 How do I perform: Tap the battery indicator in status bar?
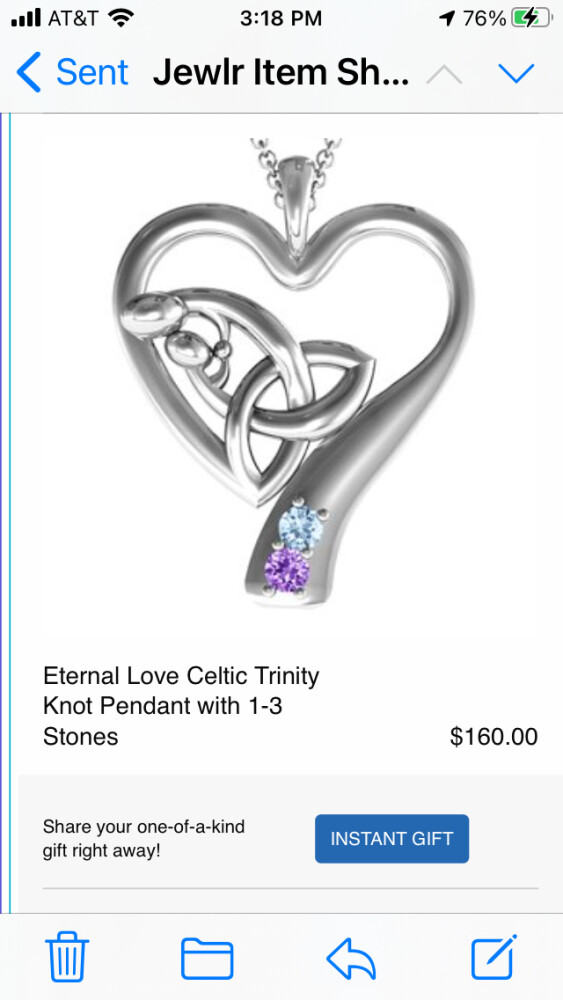(x=532, y=18)
